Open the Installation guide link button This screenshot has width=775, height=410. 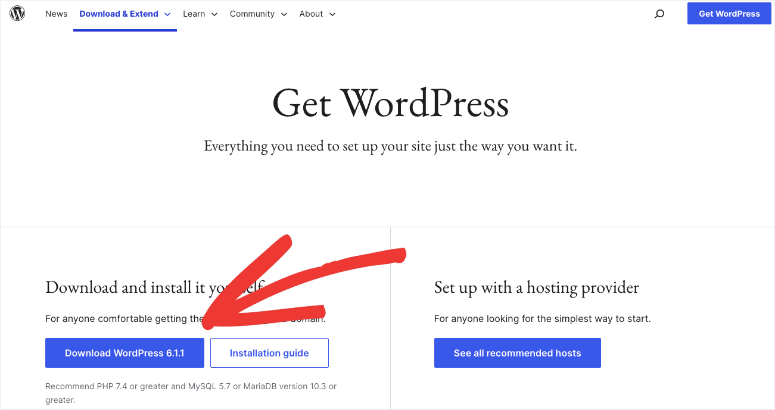click(x=269, y=353)
